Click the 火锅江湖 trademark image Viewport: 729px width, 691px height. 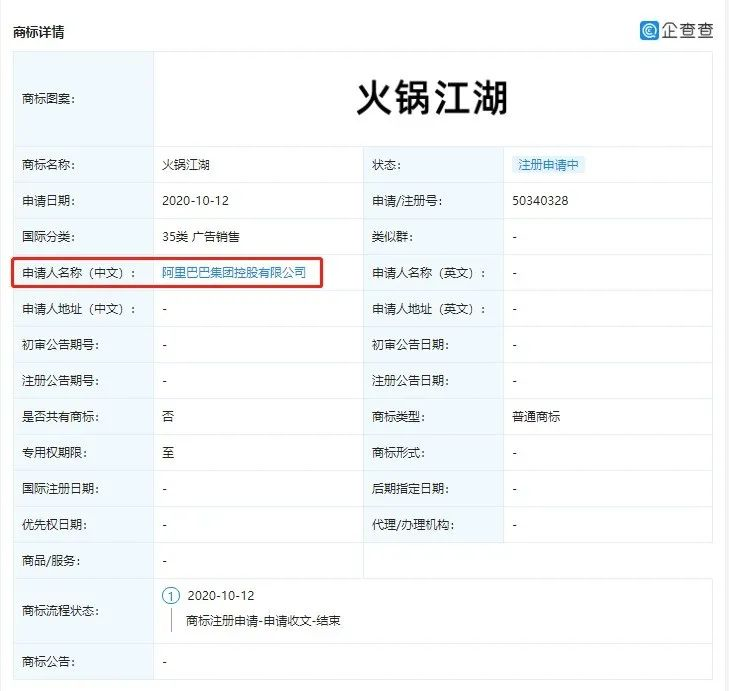[432, 99]
